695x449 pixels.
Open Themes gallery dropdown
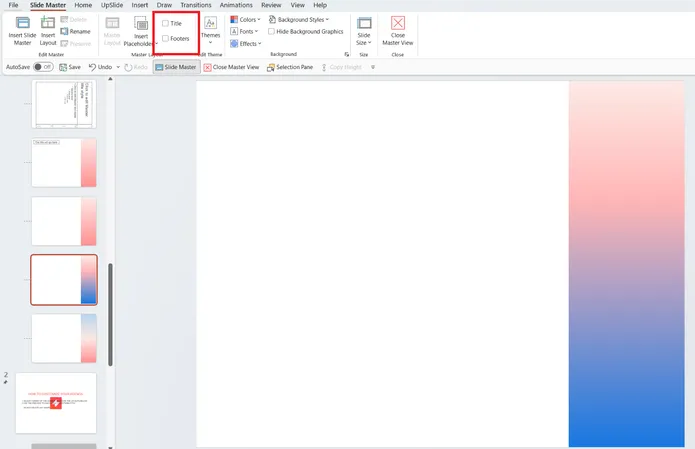click(211, 30)
